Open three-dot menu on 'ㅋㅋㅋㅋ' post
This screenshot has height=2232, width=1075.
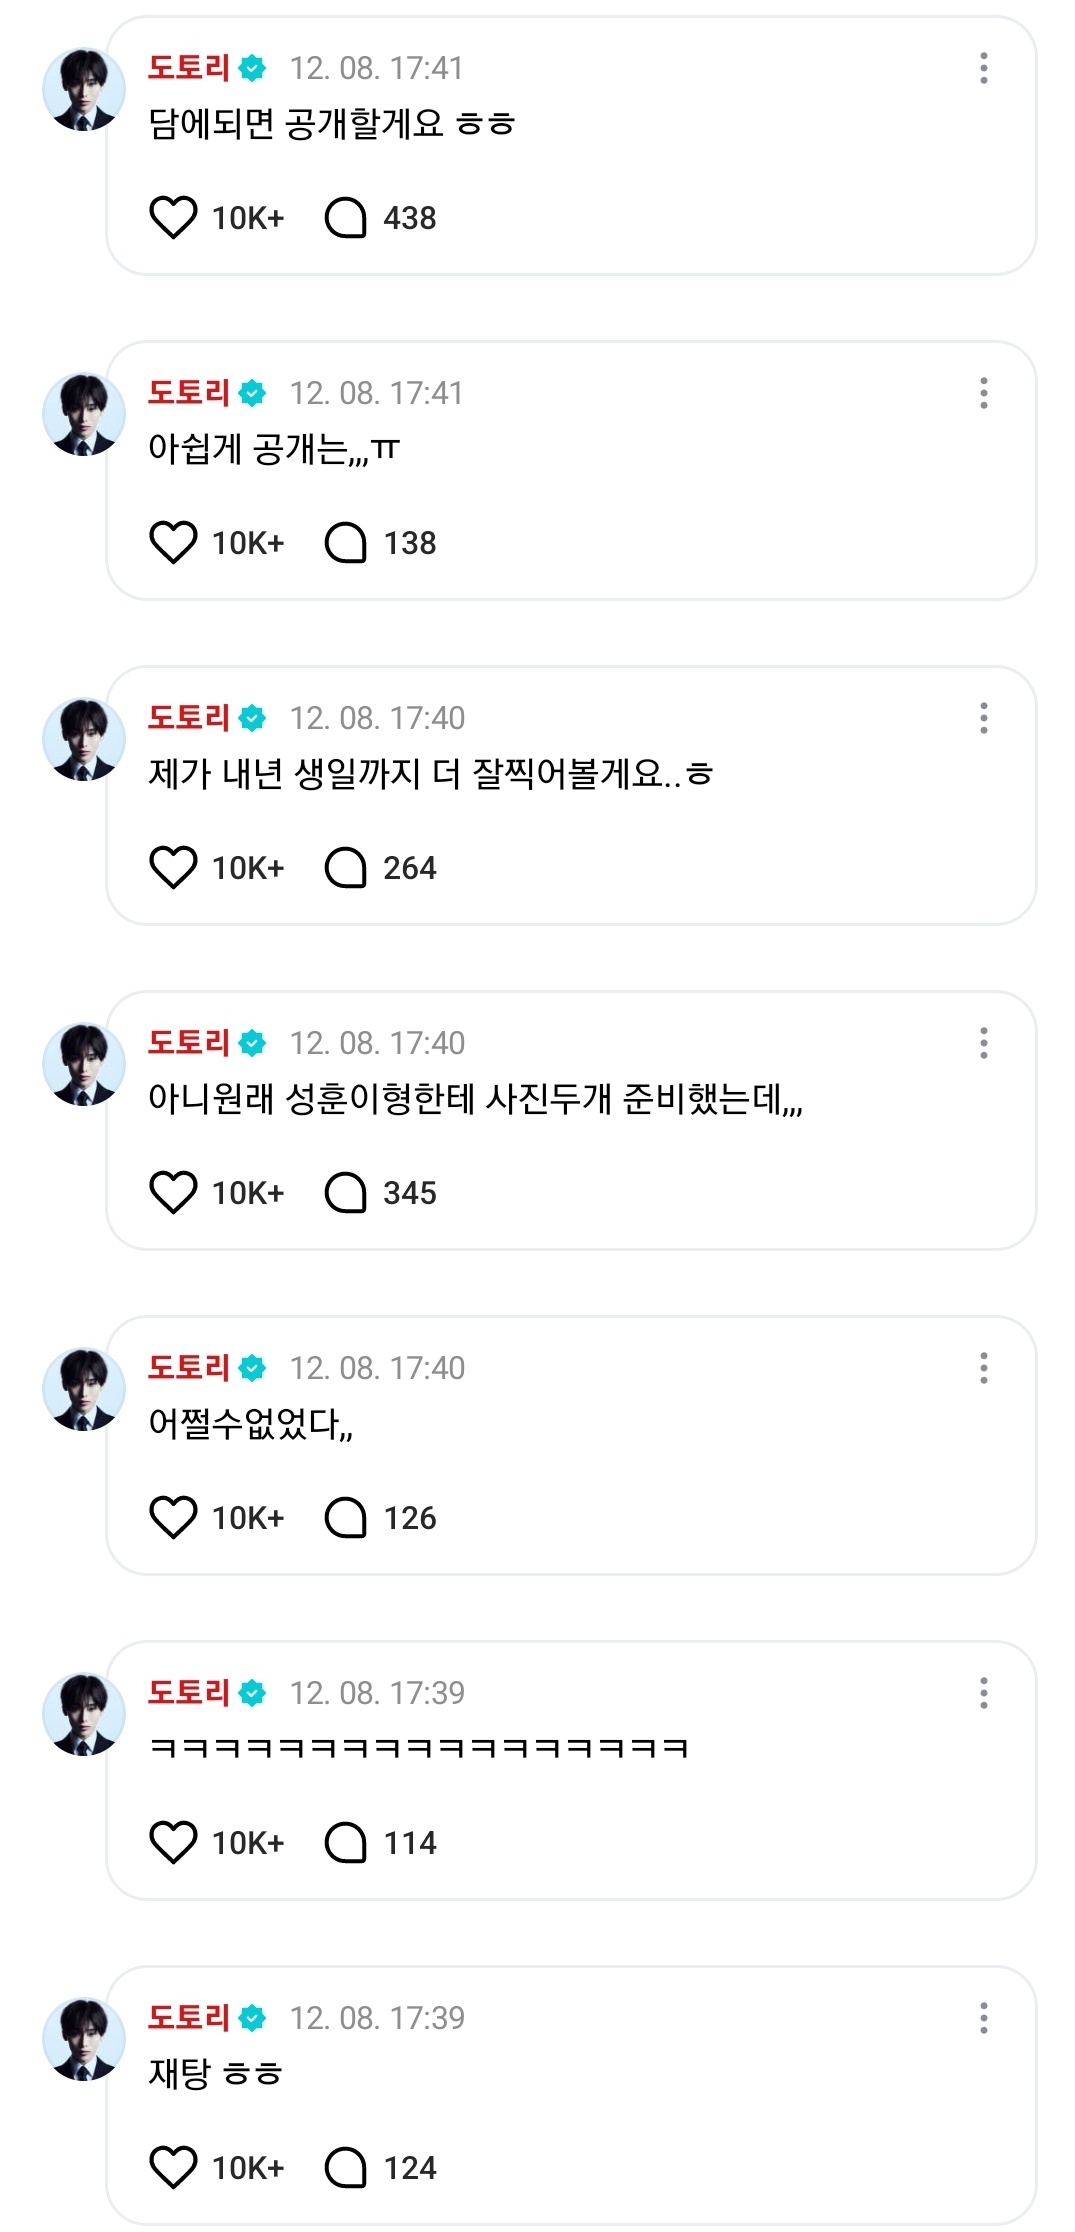[984, 1693]
